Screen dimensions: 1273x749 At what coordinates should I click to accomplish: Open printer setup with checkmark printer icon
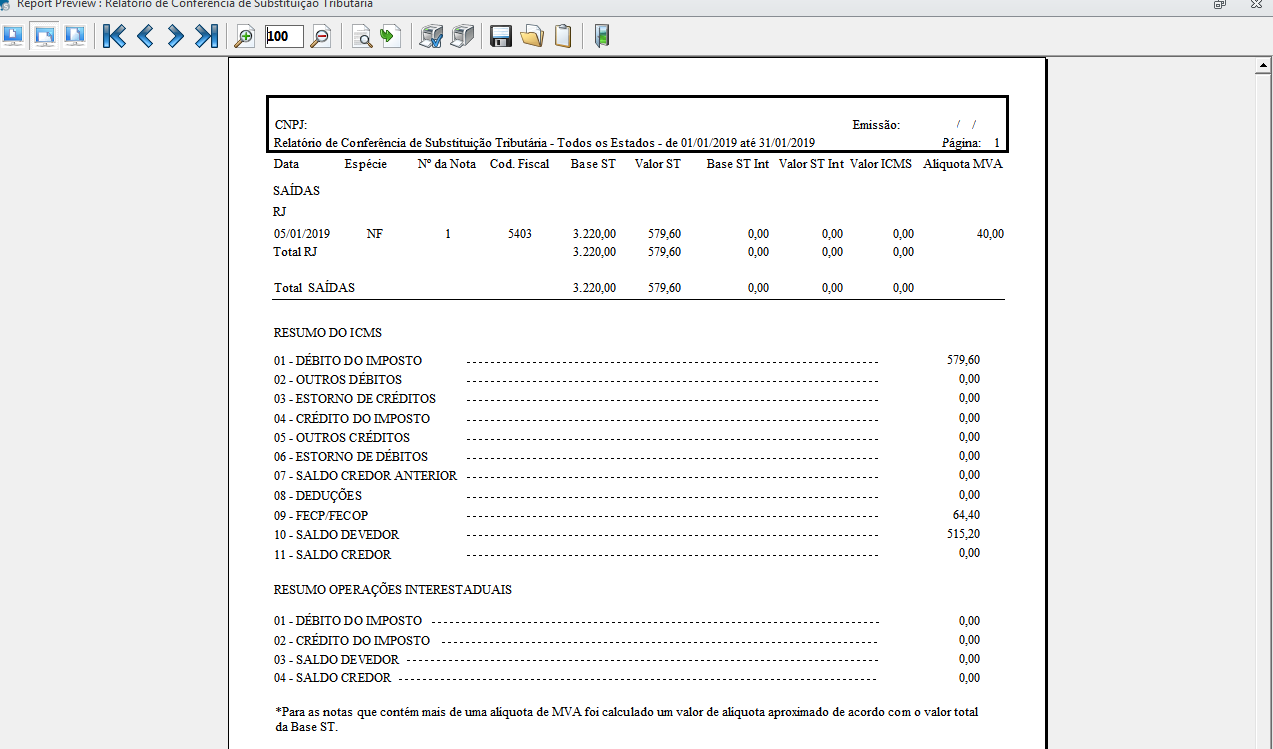click(x=431, y=38)
